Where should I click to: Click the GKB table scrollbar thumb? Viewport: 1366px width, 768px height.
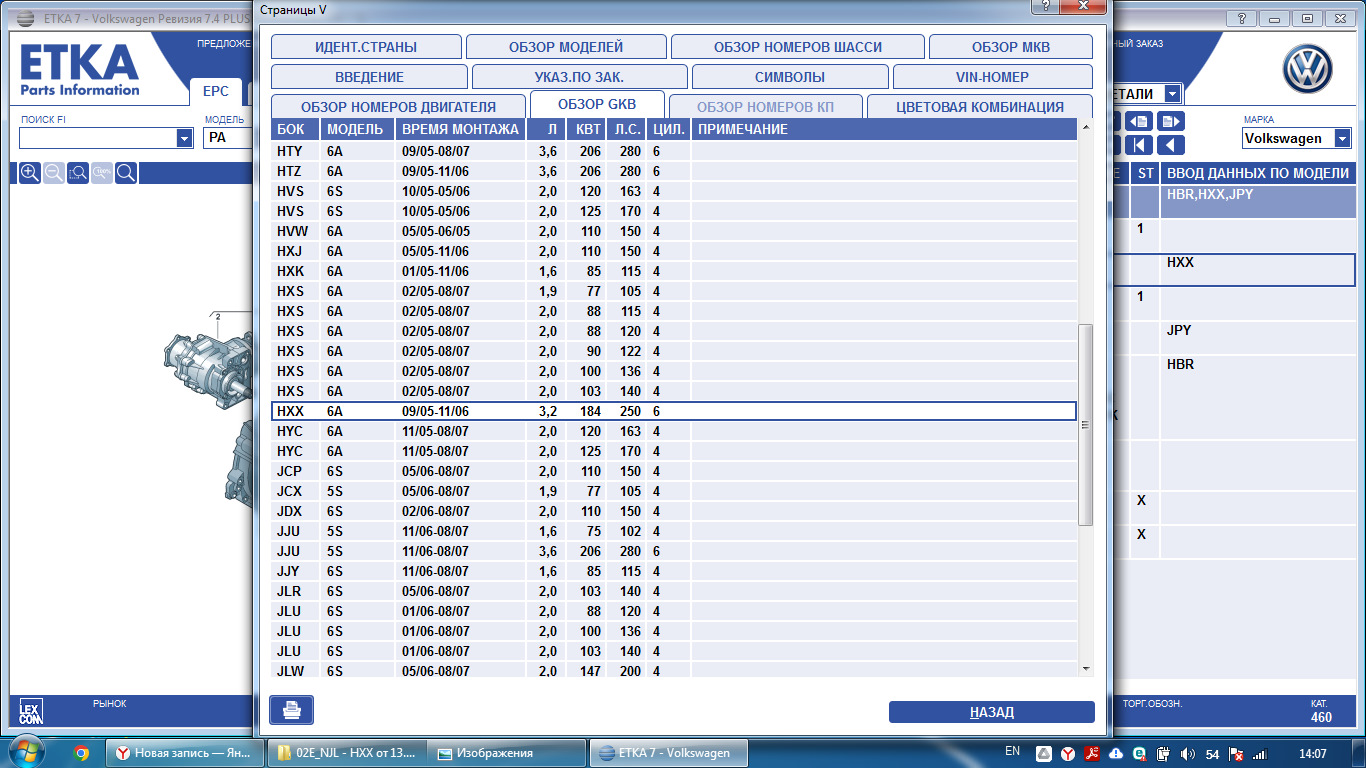click(1086, 424)
